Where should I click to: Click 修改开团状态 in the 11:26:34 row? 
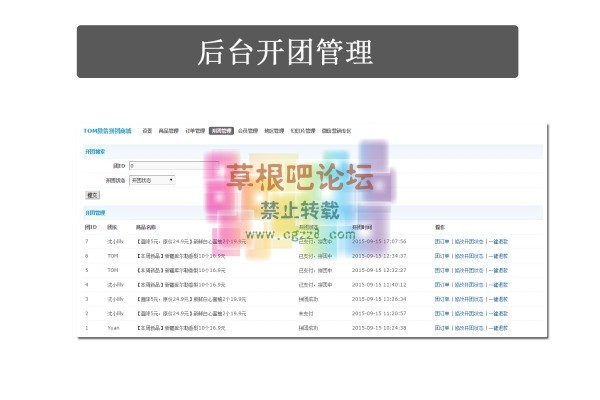coord(469,299)
